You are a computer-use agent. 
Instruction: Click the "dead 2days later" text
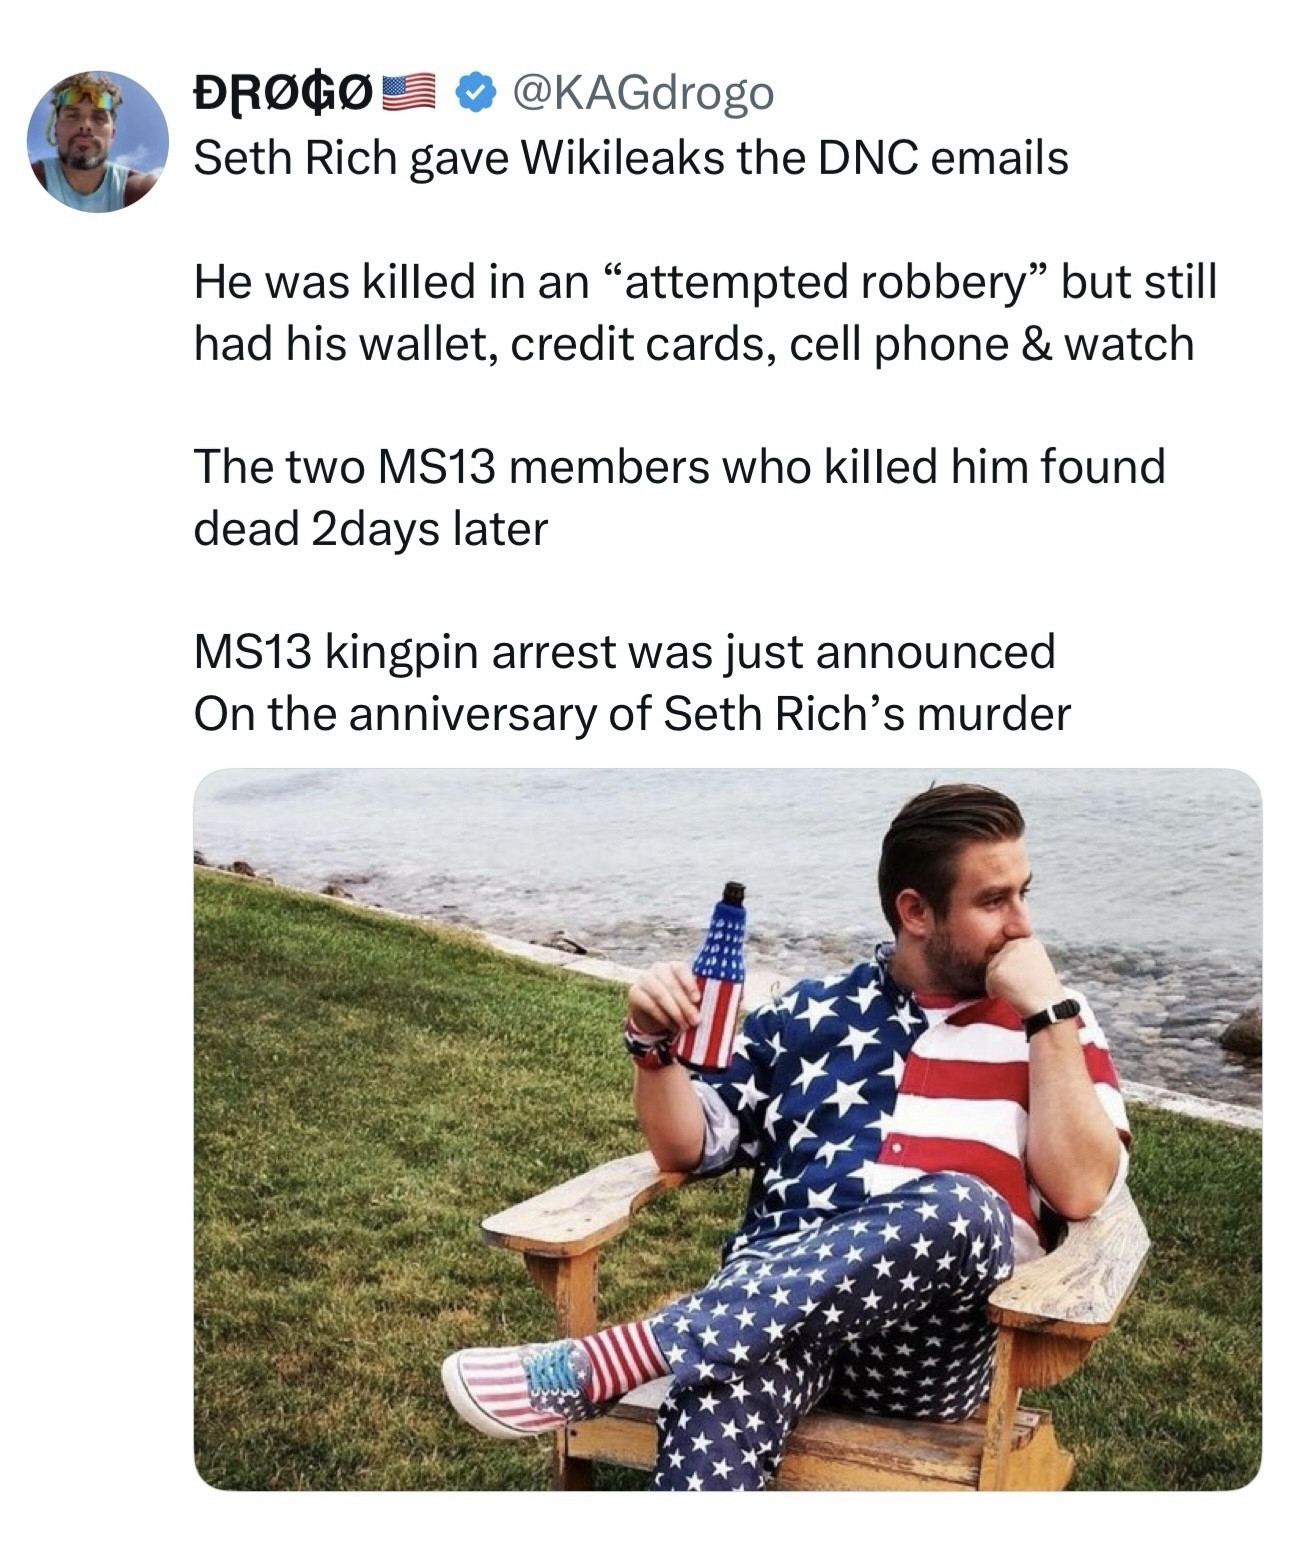370,529
